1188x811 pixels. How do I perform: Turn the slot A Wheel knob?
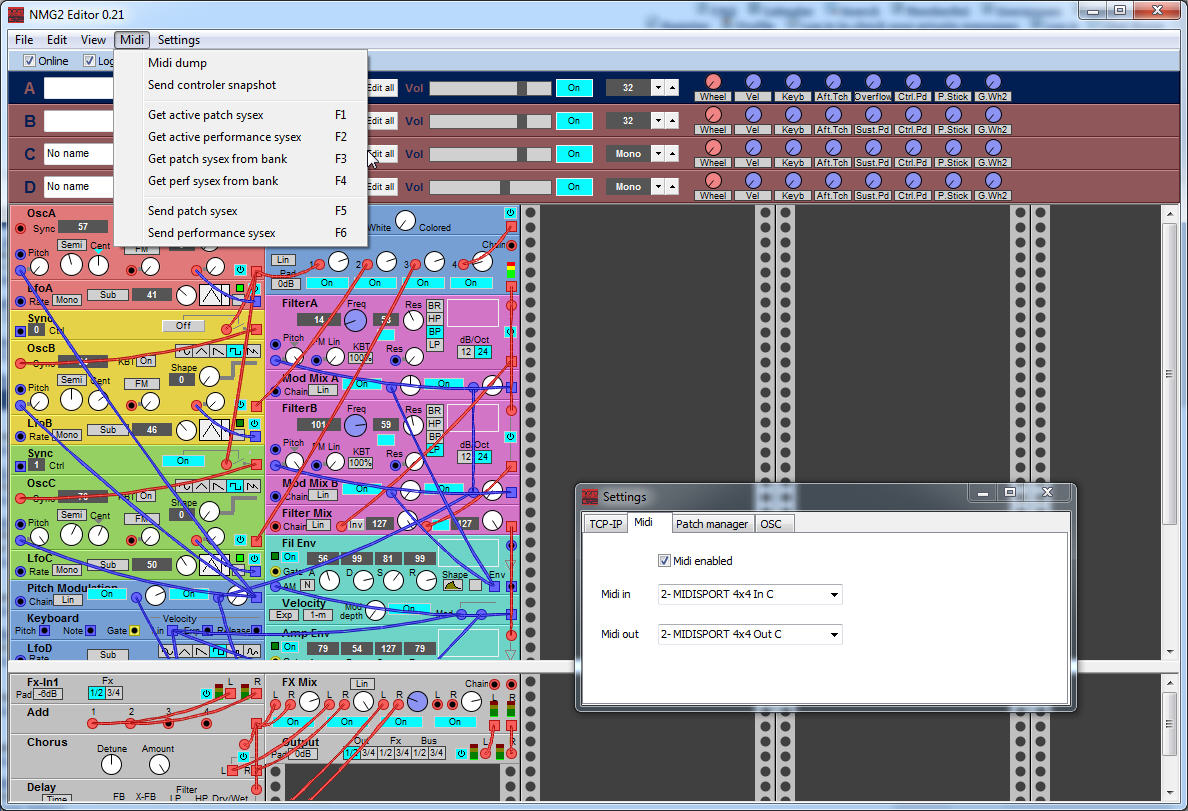coord(713,82)
